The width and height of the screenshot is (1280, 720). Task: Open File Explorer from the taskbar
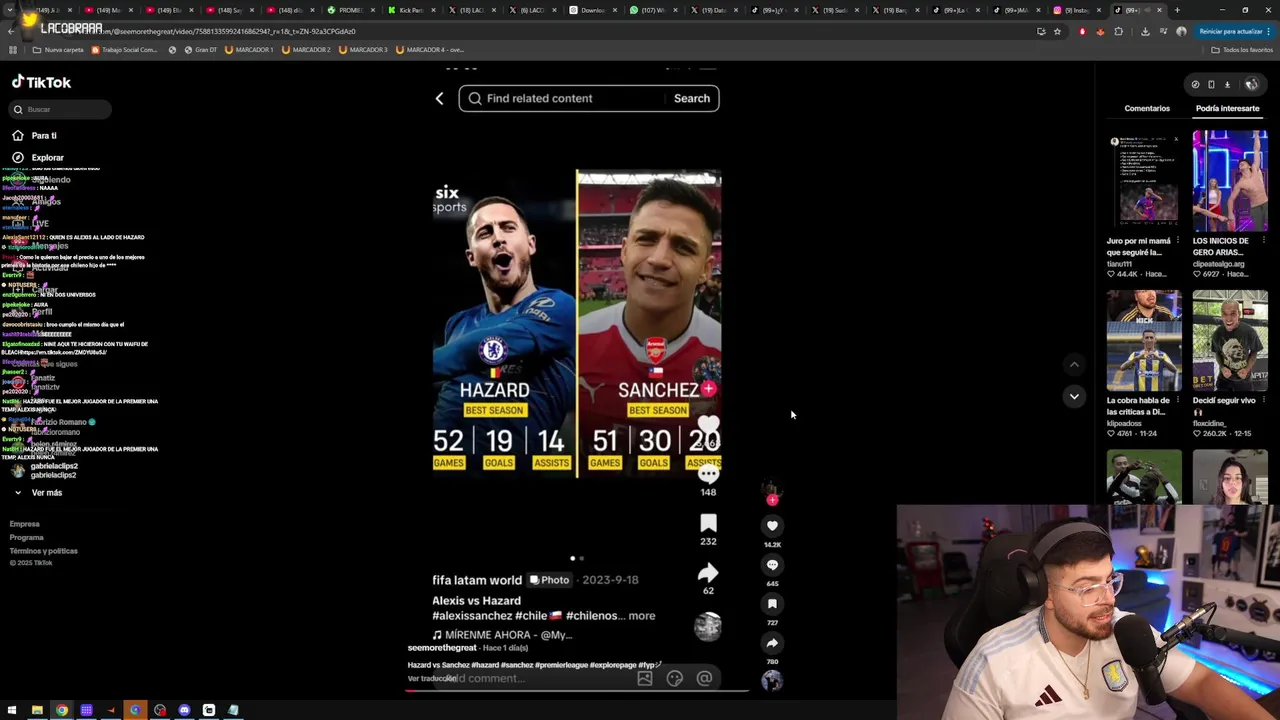[37, 711]
